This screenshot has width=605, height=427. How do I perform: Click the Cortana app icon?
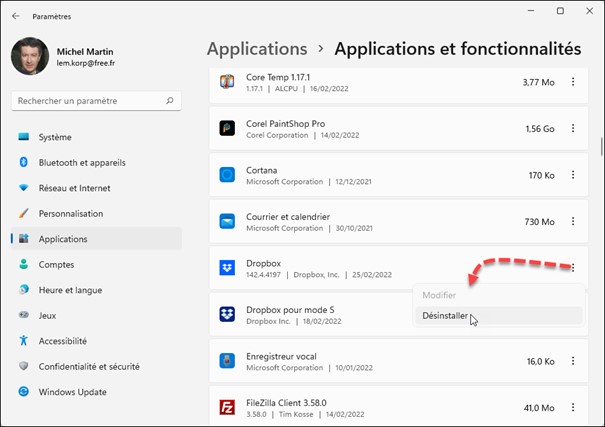coord(227,175)
